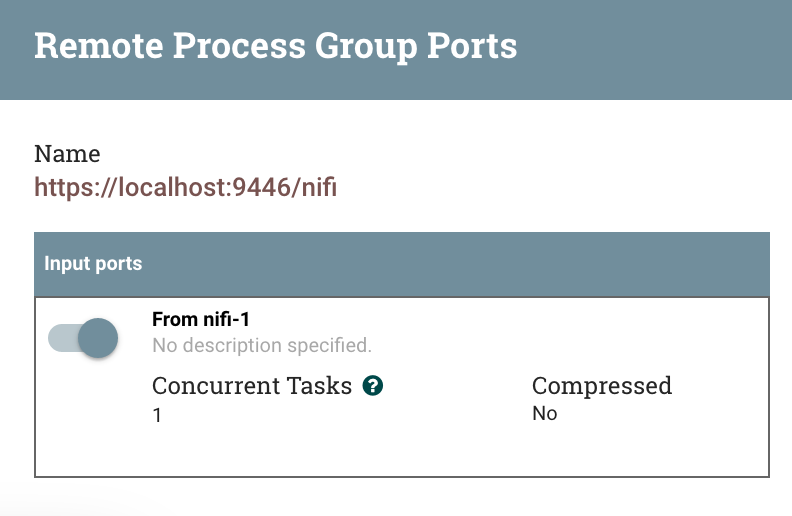Click the round knob of the transmission switch
Viewport: 792px width, 516px height.
98,338
